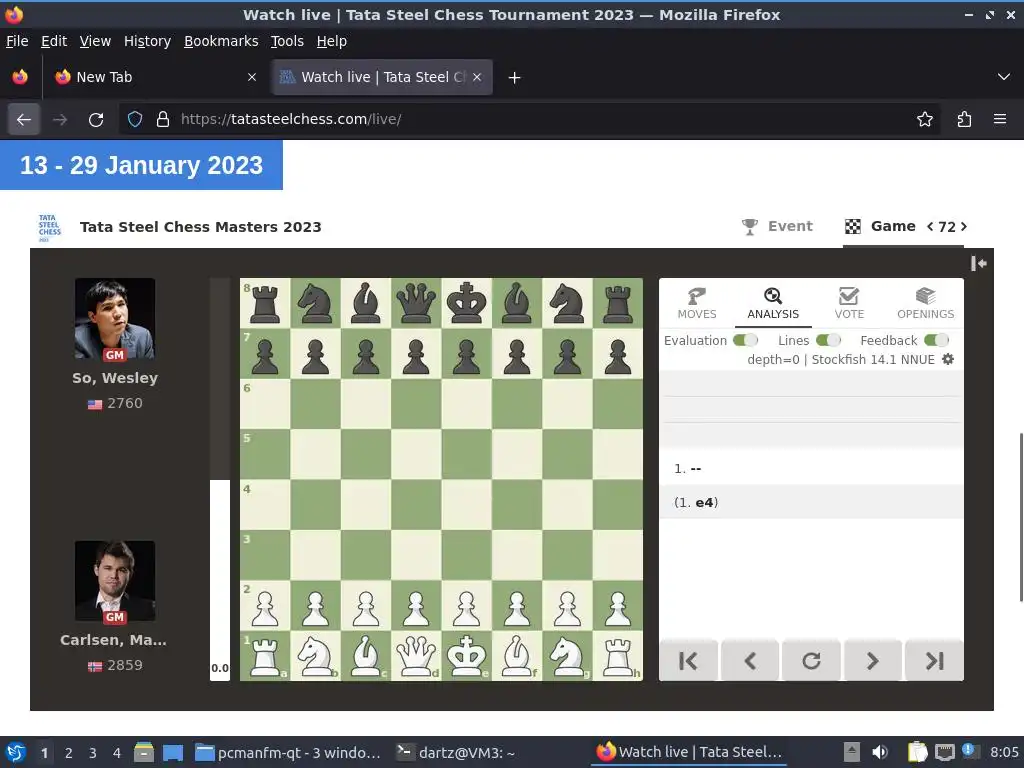Open the Openings tab

coord(925,304)
